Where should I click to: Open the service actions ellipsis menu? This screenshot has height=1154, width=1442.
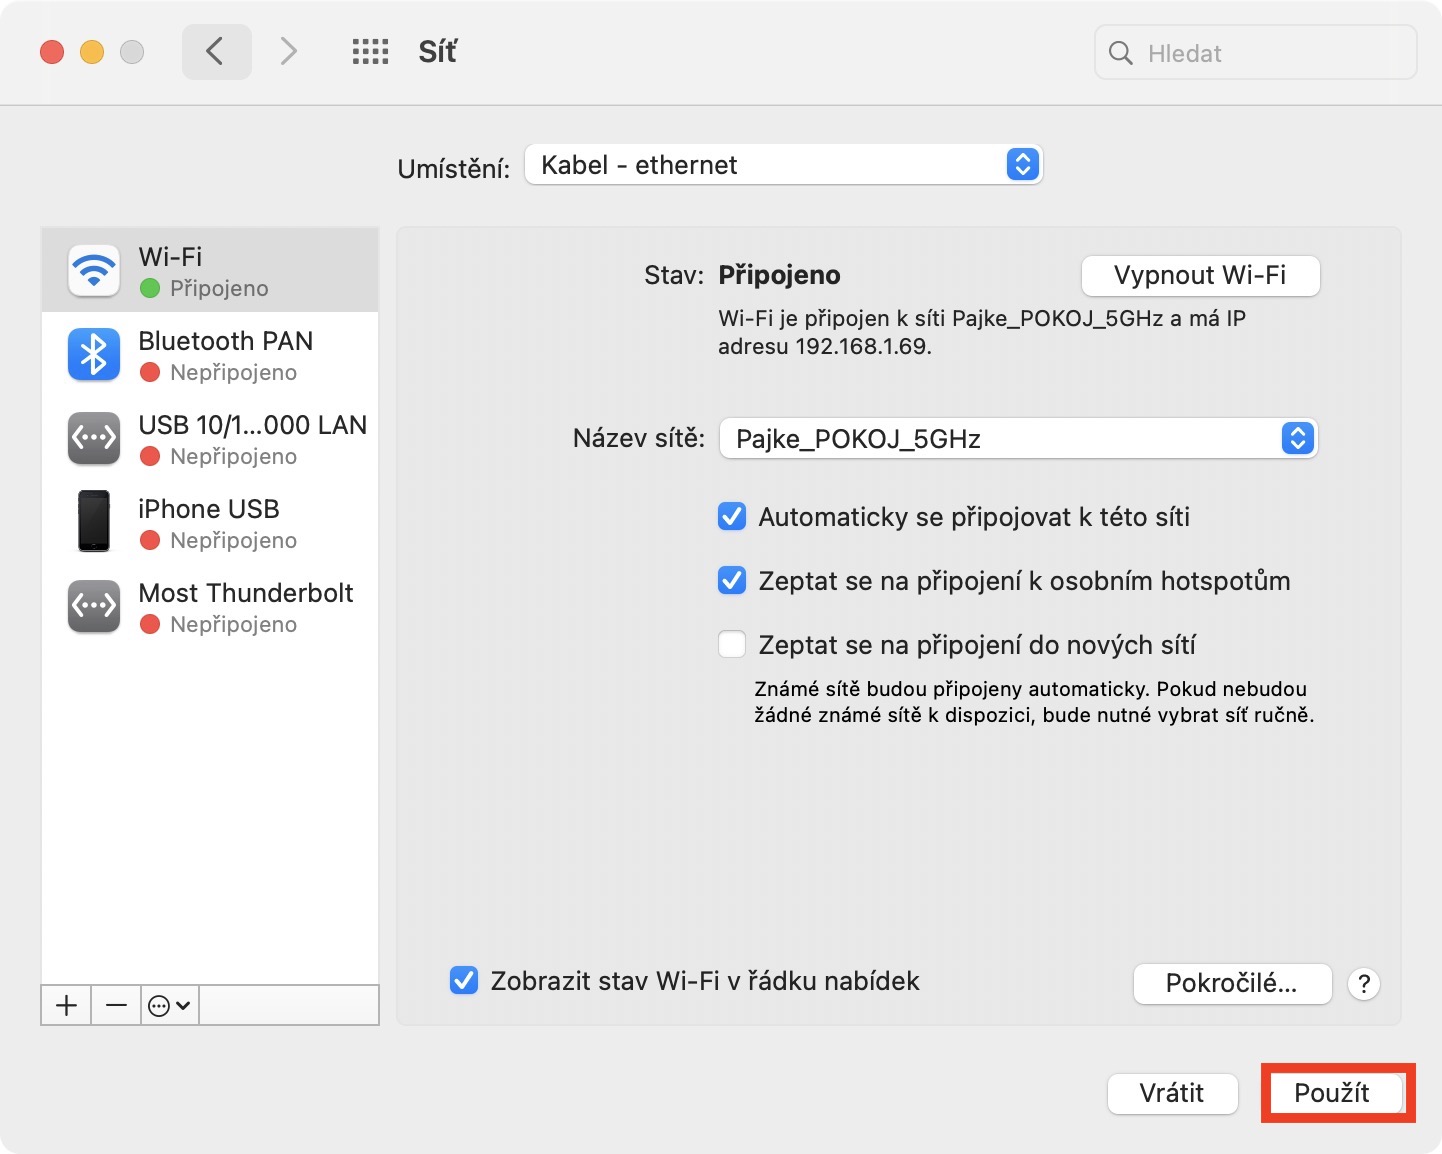169,1005
